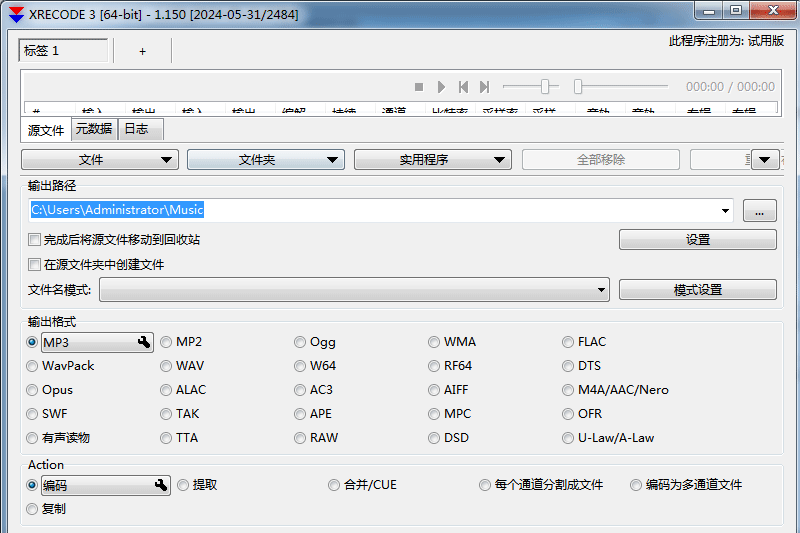Image resolution: width=800 pixels, height=533 pixels.
Task: Enable 'create files in source folder' checkbox
Action: pos(34,265)
